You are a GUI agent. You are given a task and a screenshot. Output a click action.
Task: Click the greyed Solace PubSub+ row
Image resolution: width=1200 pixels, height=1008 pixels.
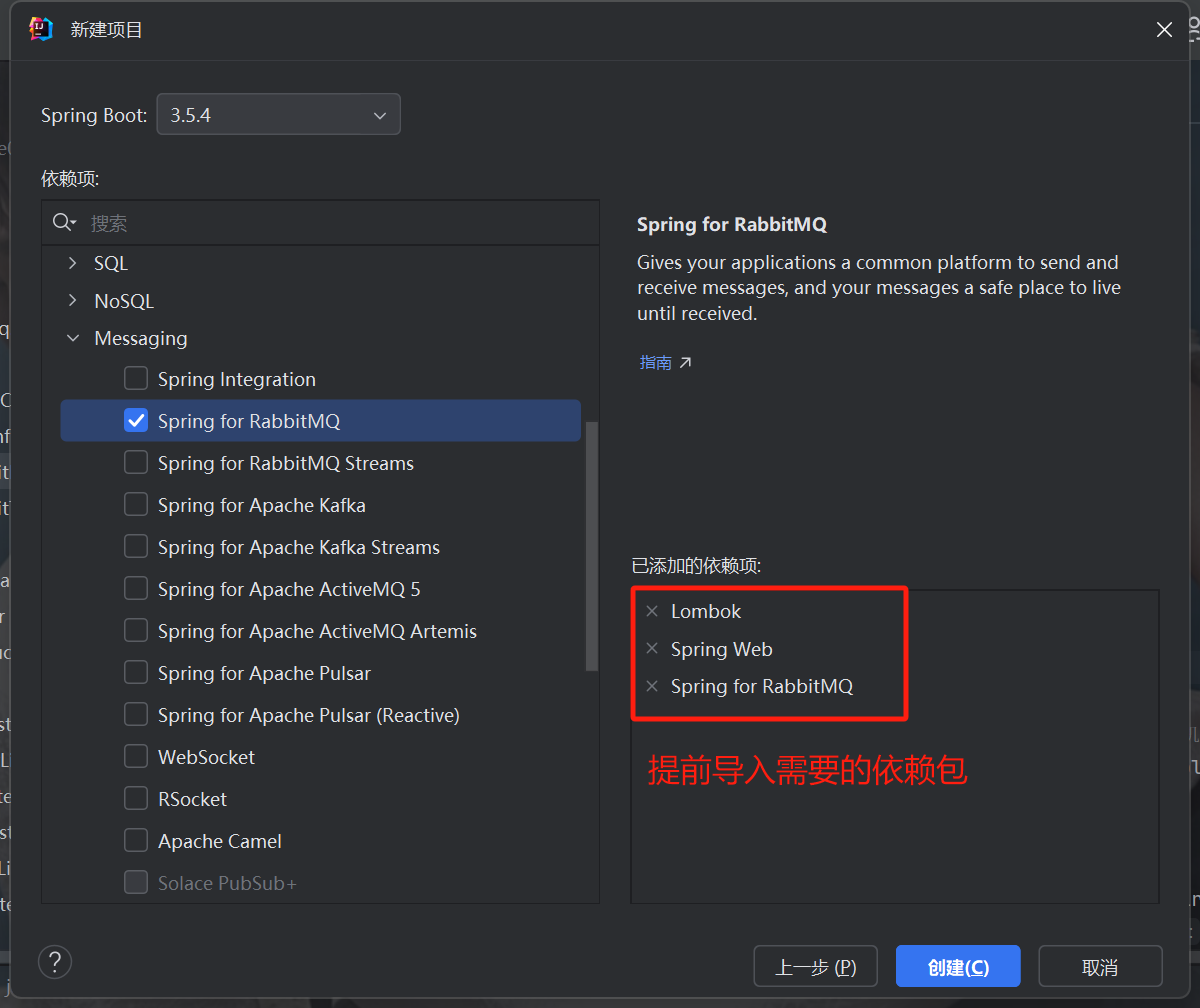click(x=320, y=883)
